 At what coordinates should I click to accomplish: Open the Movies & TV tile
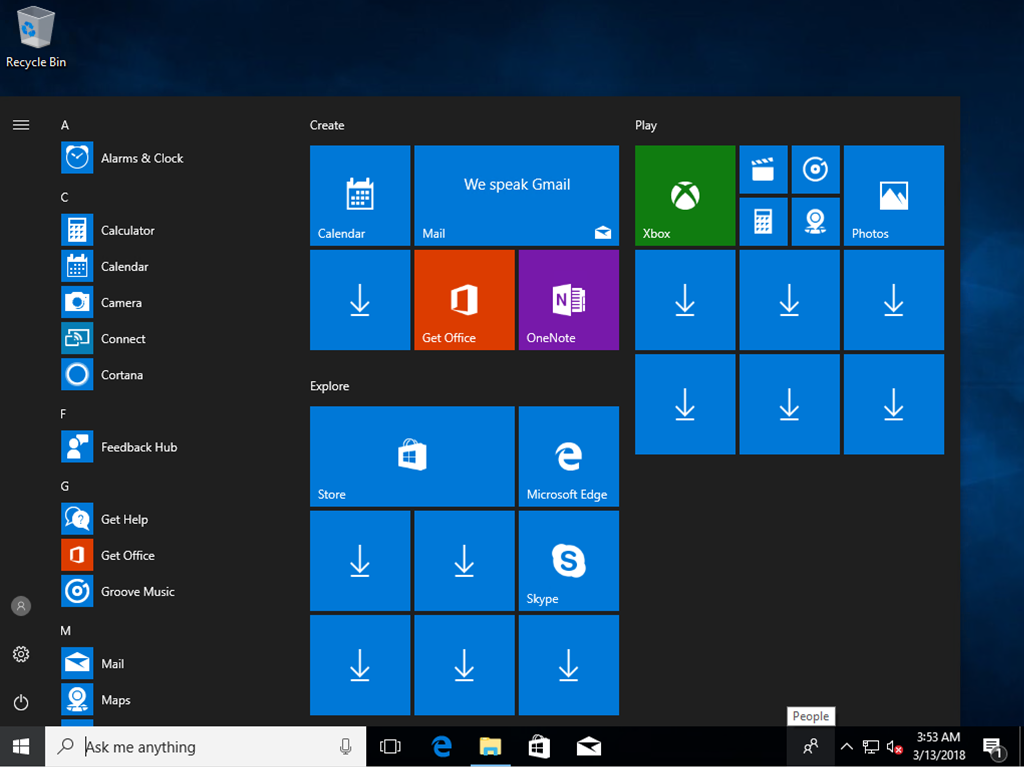tap(764, 169)
